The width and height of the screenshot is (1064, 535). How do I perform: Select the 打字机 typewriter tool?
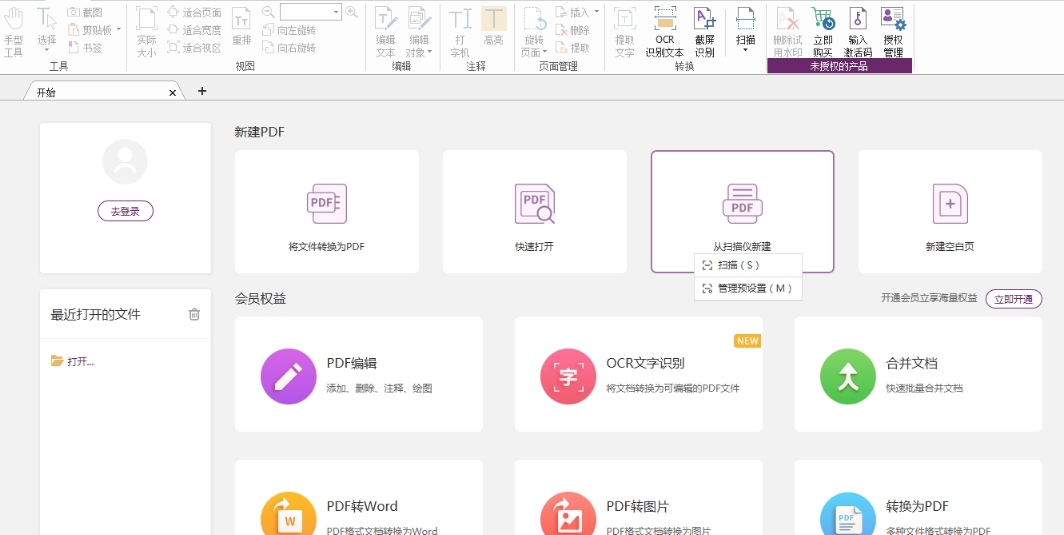pos(460,32)
